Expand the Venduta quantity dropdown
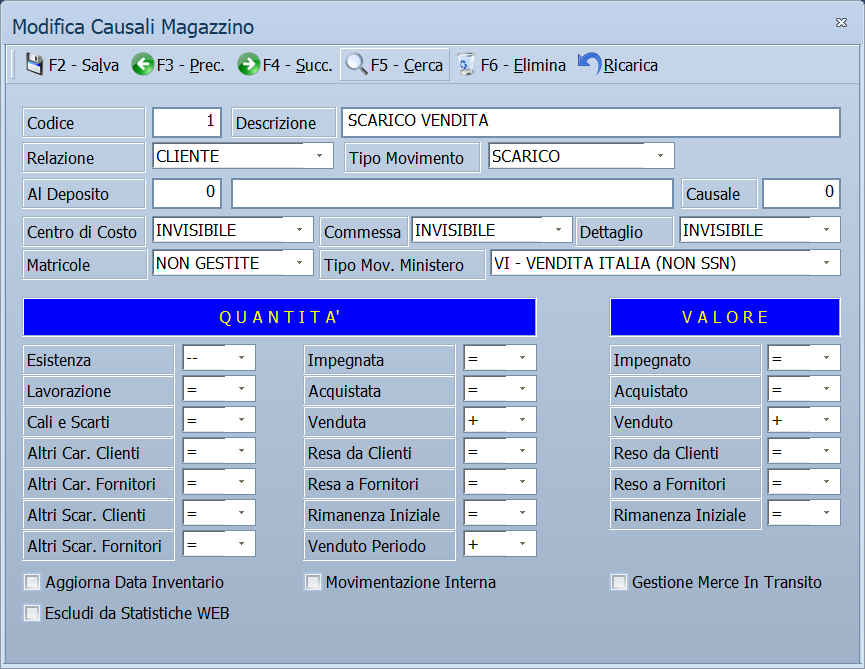865x669 pixels. [x=522, y=420]
